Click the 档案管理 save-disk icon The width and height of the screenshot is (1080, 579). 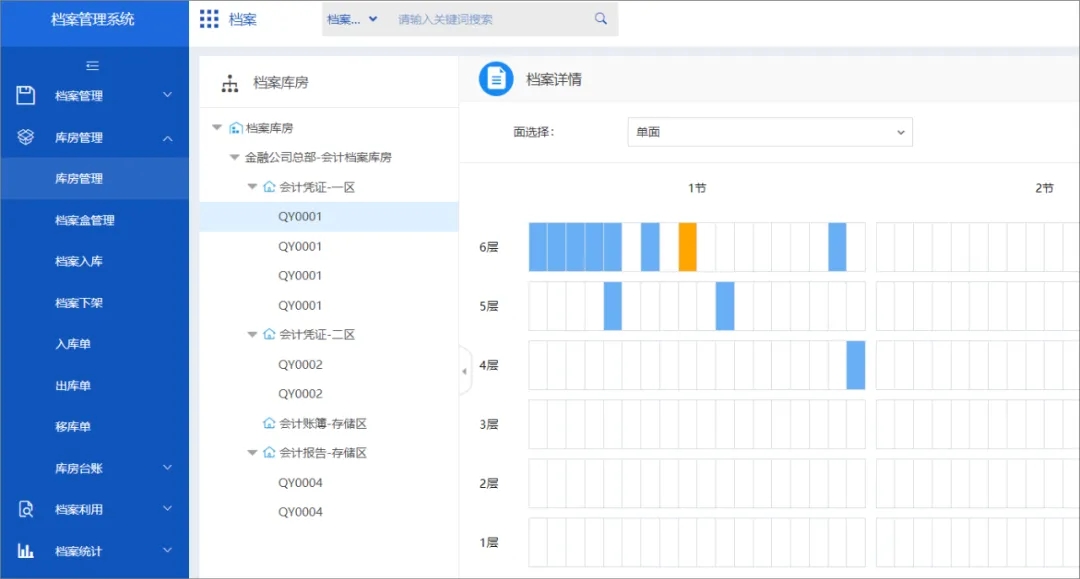tap(25, 95)
